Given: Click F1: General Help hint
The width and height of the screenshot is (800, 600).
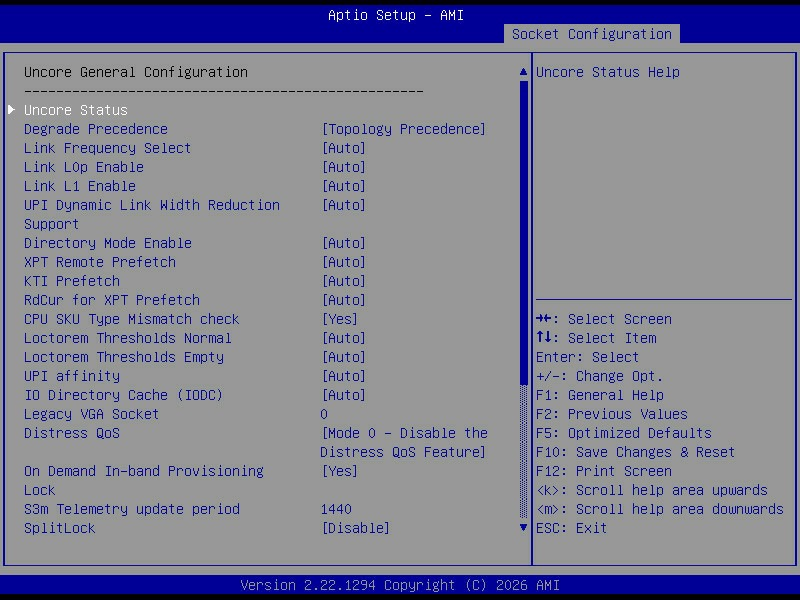Looking at the screenshot, I should coord(600,395).
